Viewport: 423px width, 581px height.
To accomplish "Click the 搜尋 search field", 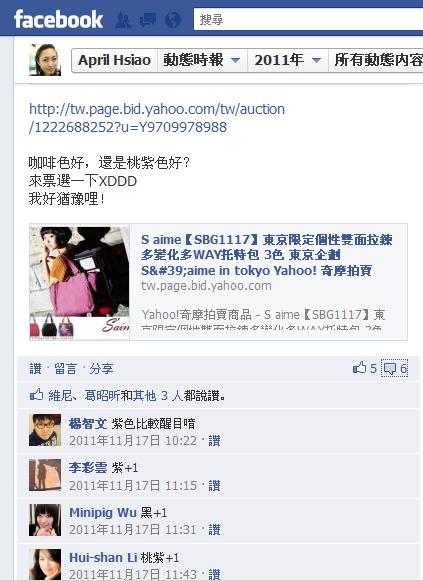I will [308, 20].
